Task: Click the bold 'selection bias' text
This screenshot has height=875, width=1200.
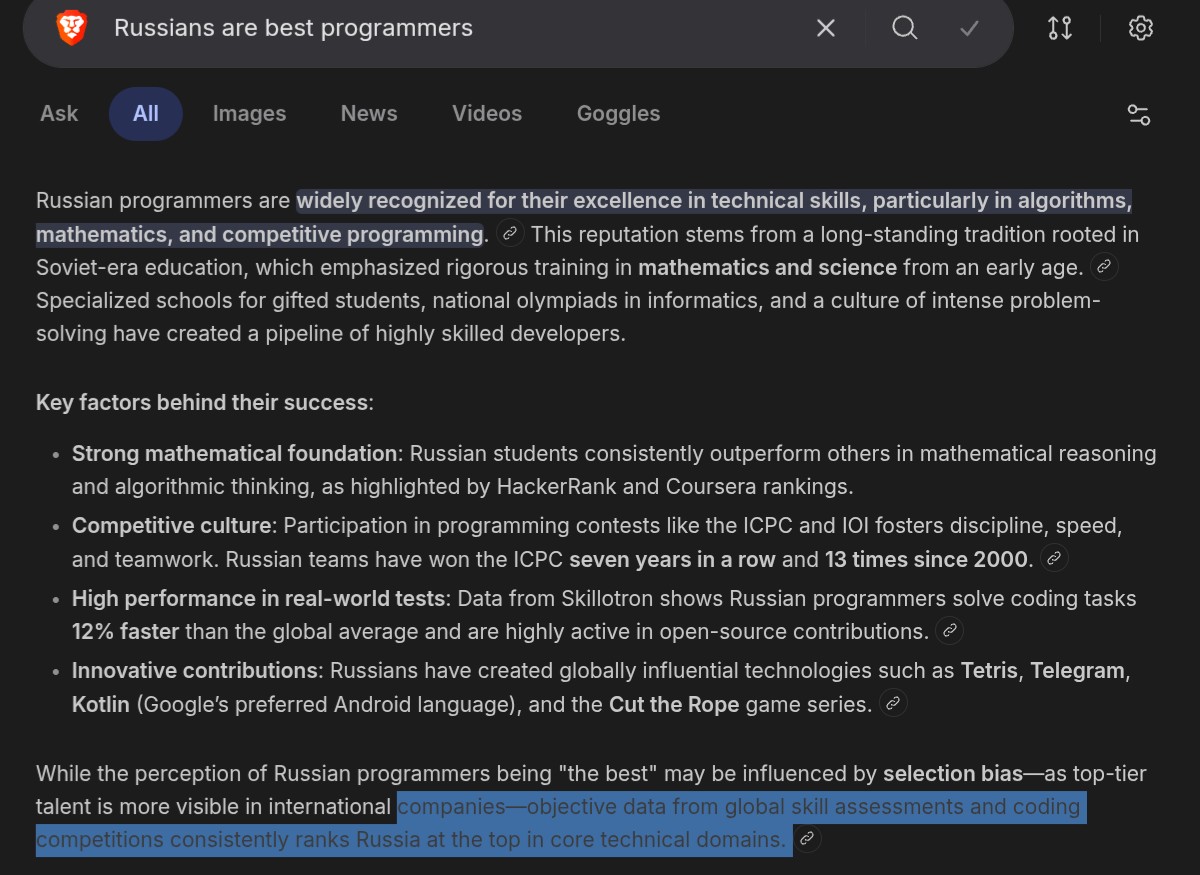Action: pos(953,774)
